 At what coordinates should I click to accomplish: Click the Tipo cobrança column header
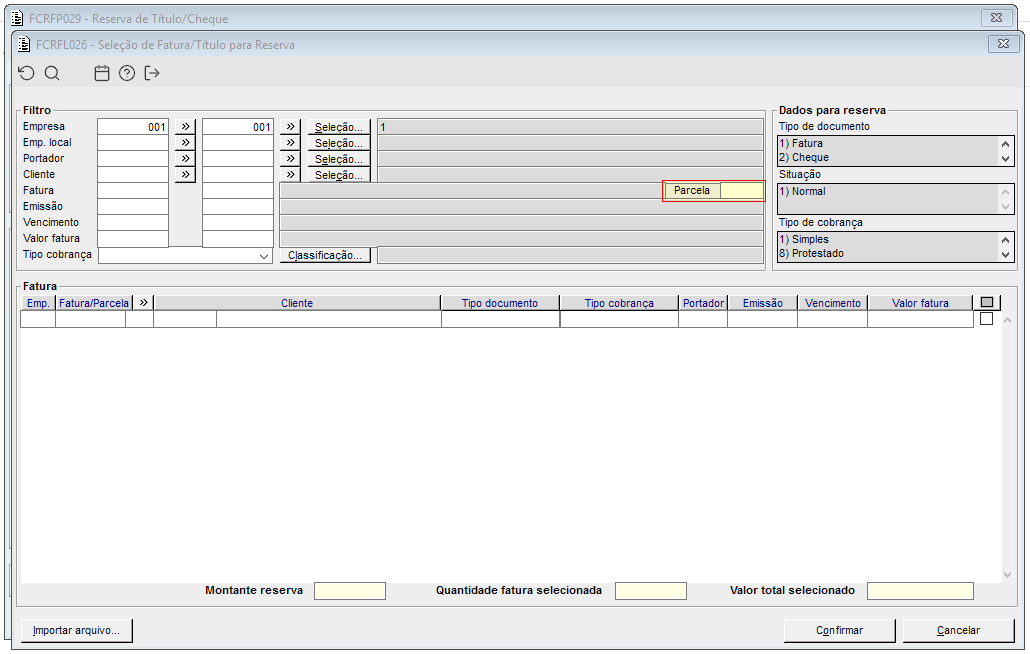click(x=619, y=303)
